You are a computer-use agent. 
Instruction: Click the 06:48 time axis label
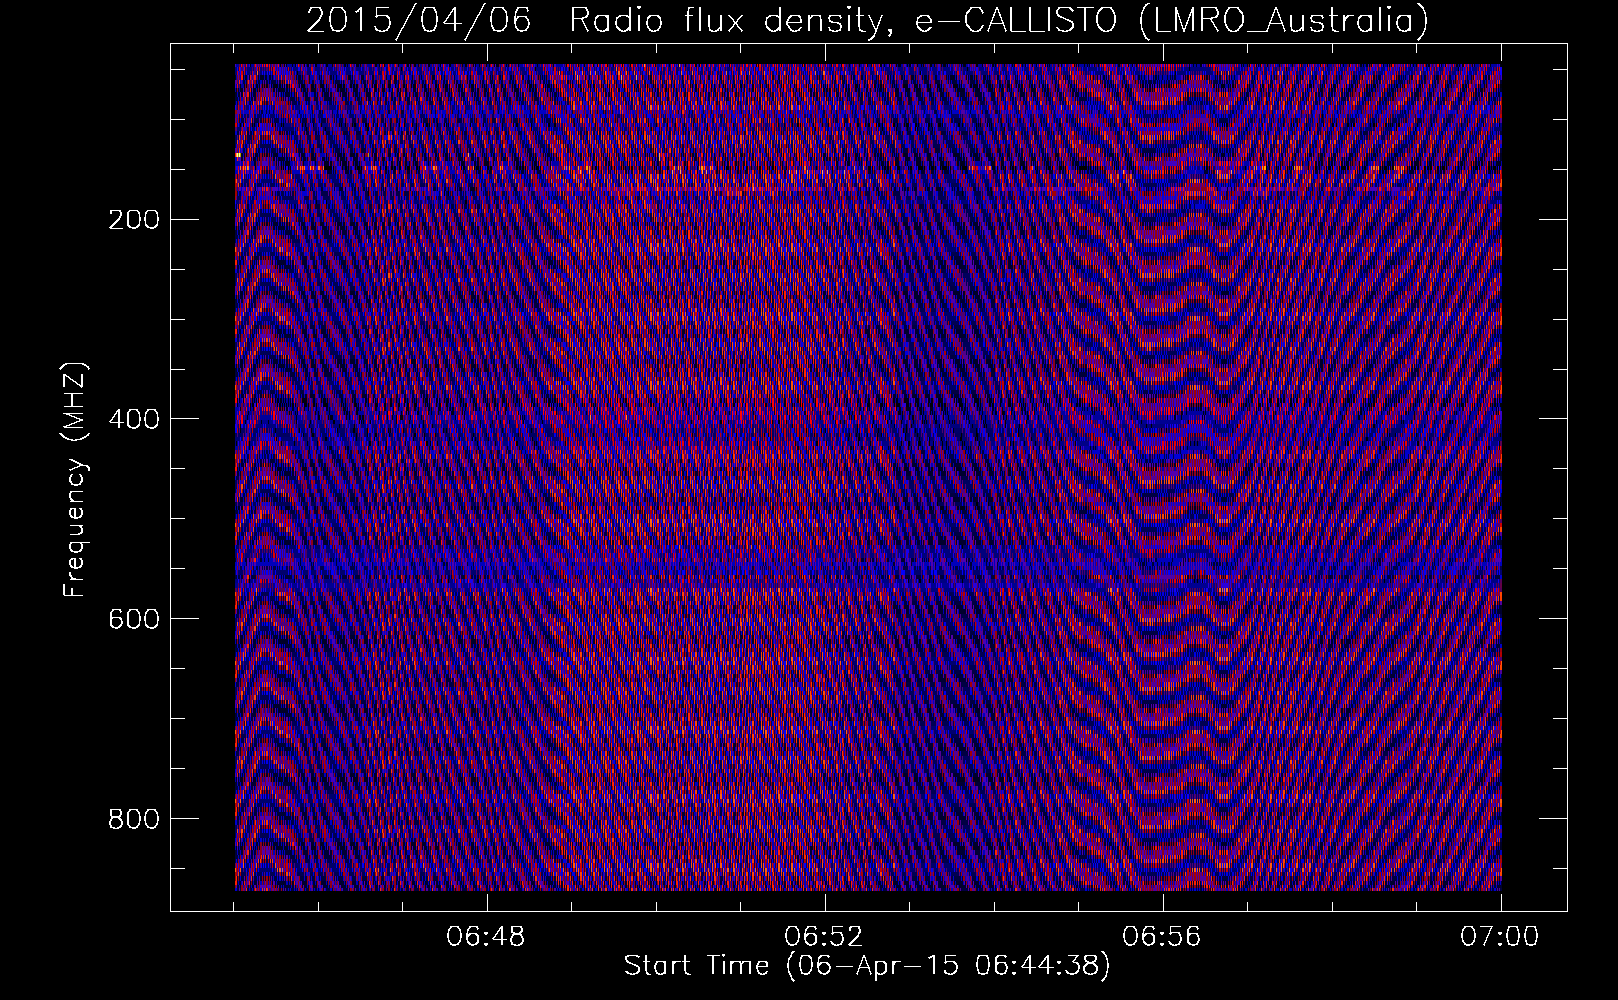(x=487, y=938)
